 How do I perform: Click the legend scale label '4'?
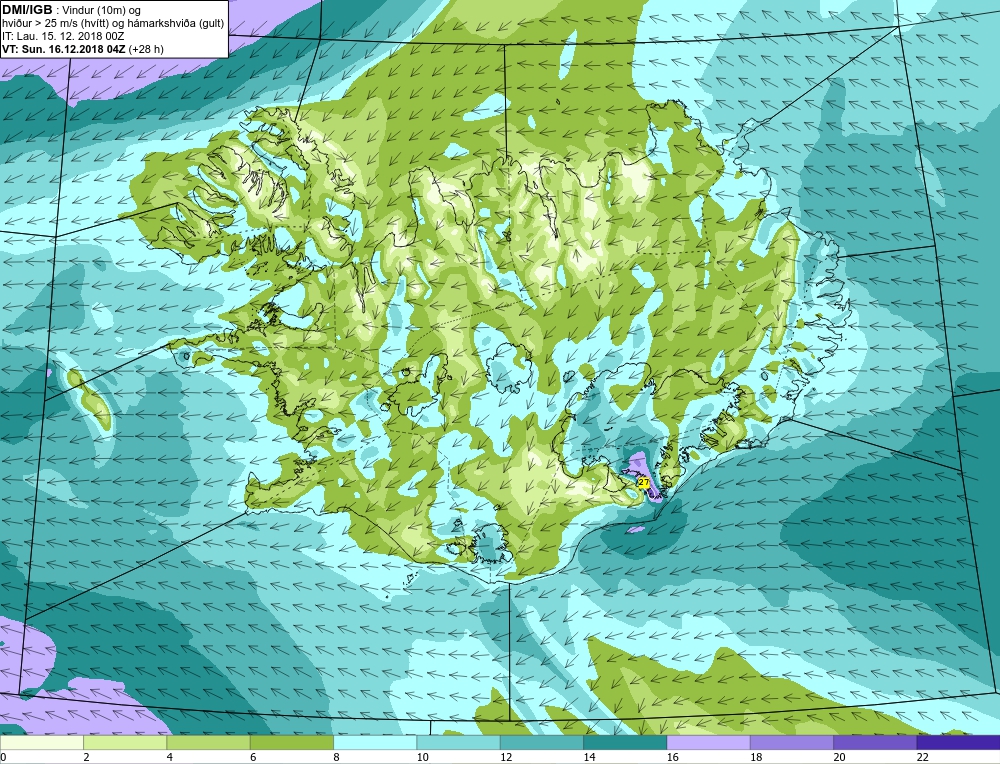[x=170, y=757]
